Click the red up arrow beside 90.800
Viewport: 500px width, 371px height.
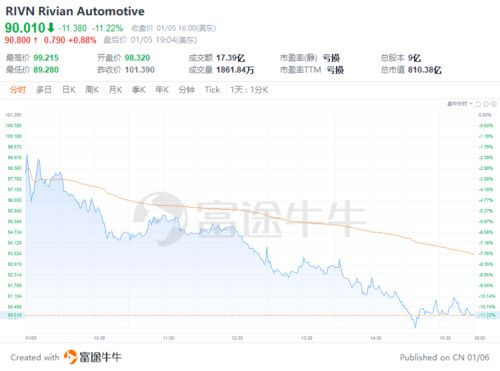pyautogui.click(x=36, y=40)
